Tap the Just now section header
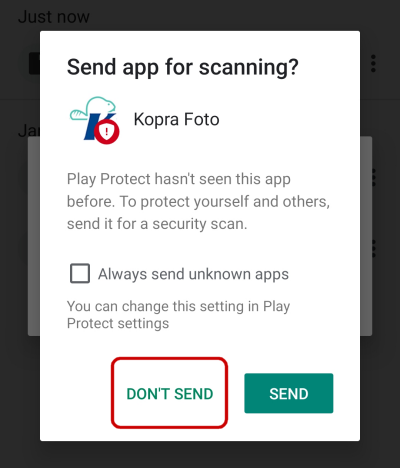400x468 pixels. pyautogui.click(x=54, y=16)
